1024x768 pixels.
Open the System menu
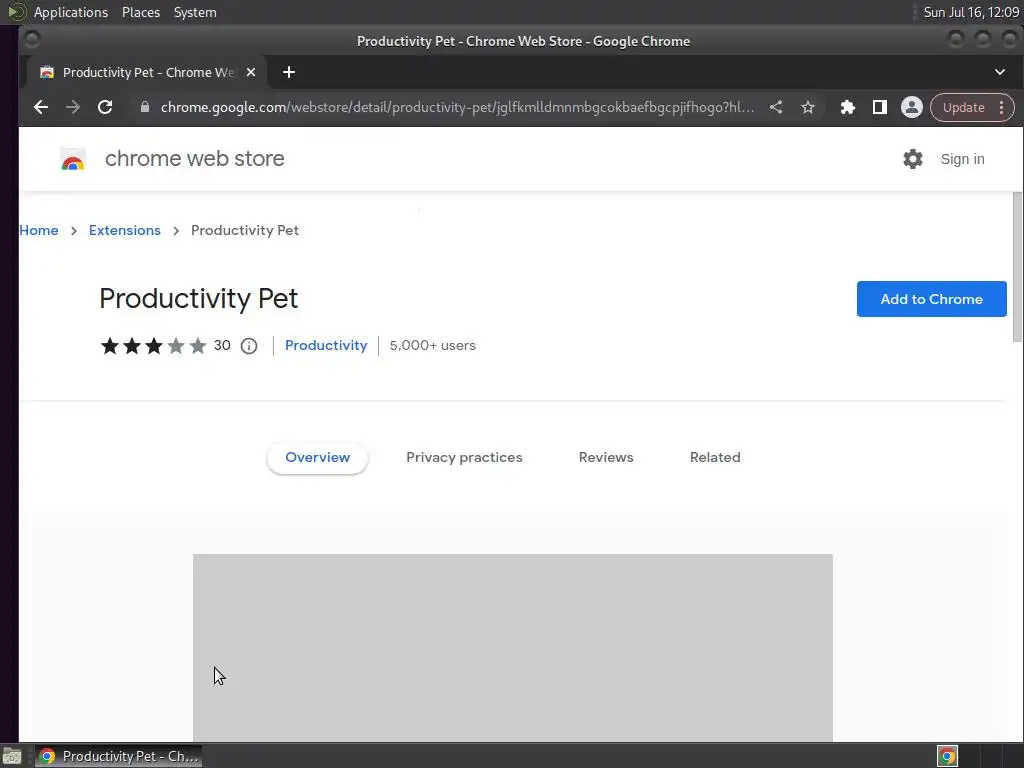[x=195, y=12]
